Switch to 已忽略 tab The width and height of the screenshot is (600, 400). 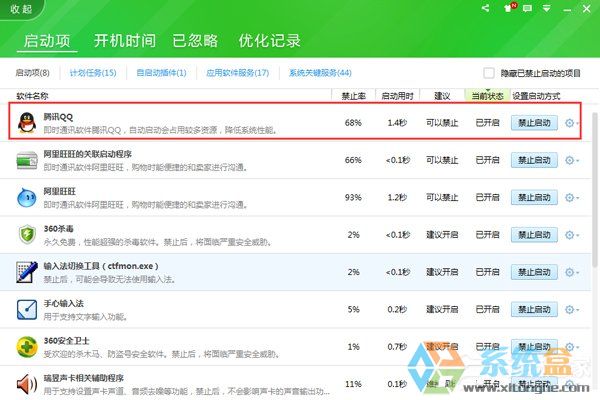point(195,41)
